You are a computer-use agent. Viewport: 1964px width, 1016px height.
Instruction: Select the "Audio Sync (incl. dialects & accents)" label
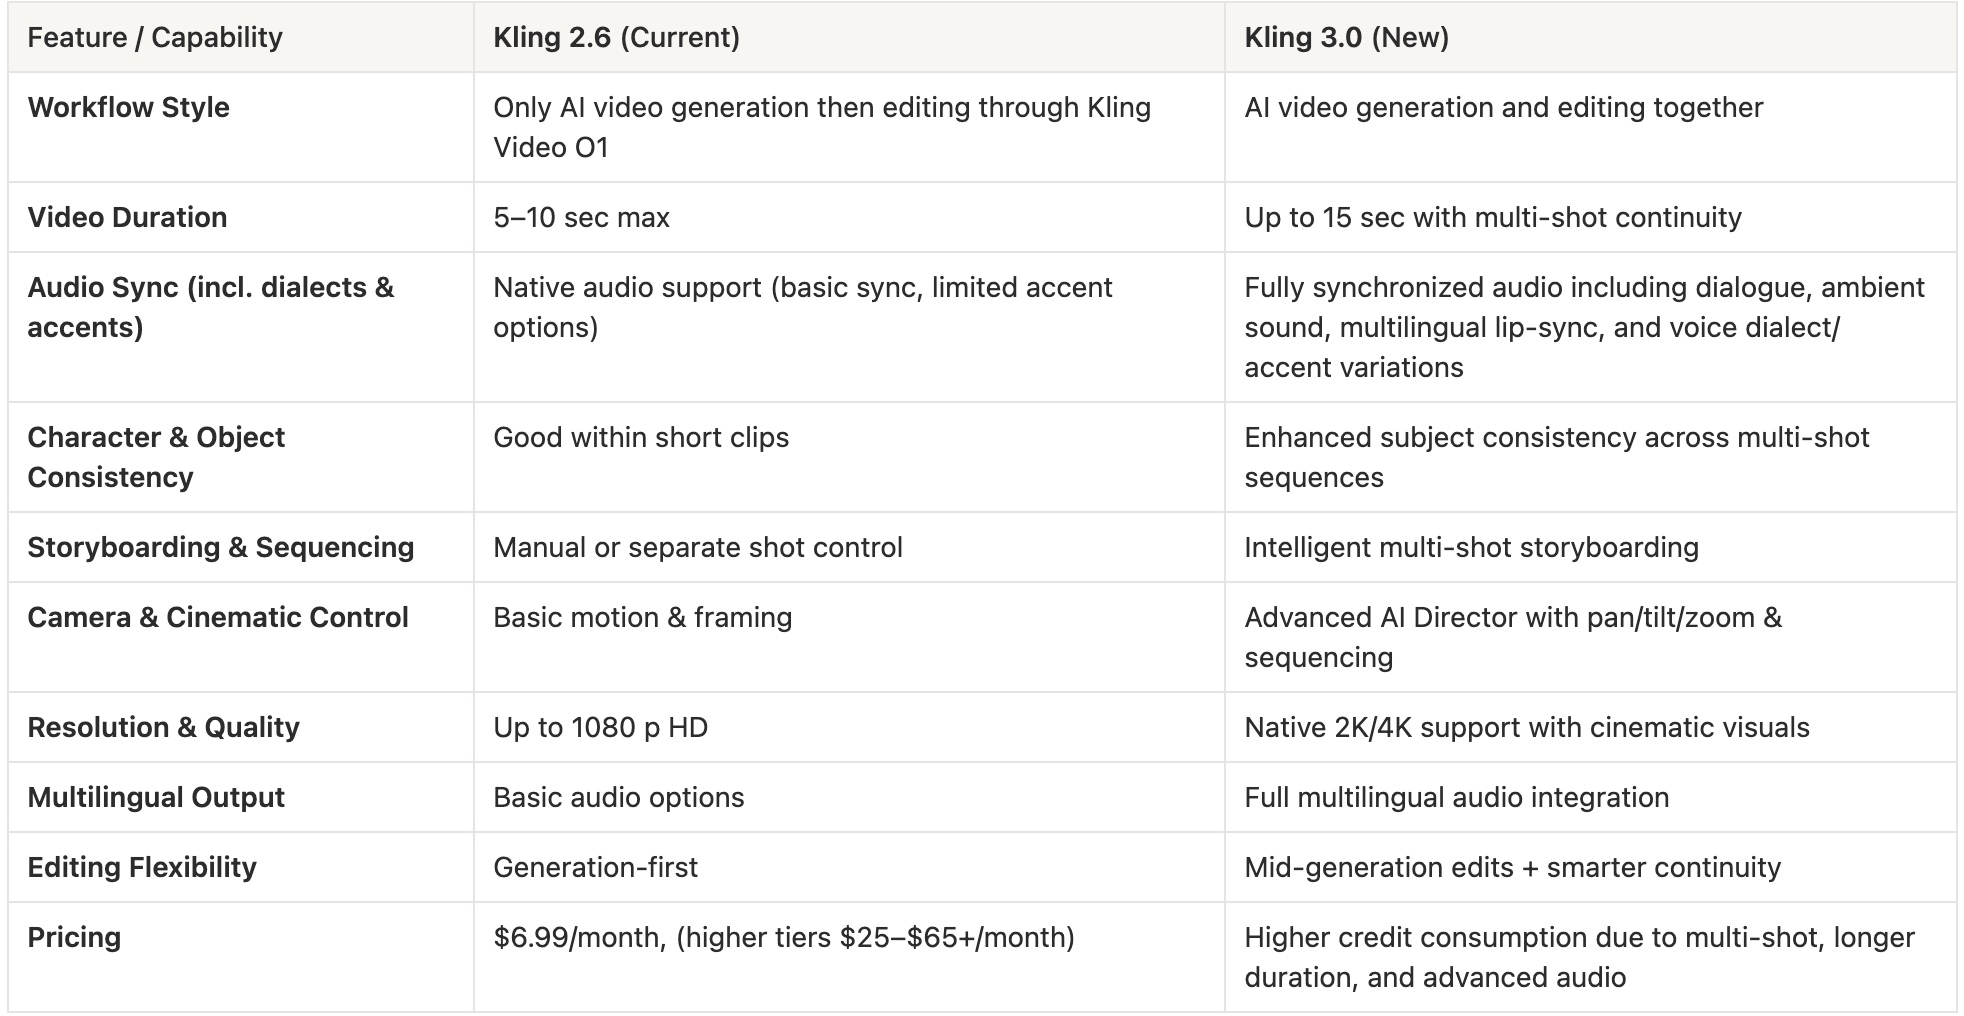click(x=210, y=307)
